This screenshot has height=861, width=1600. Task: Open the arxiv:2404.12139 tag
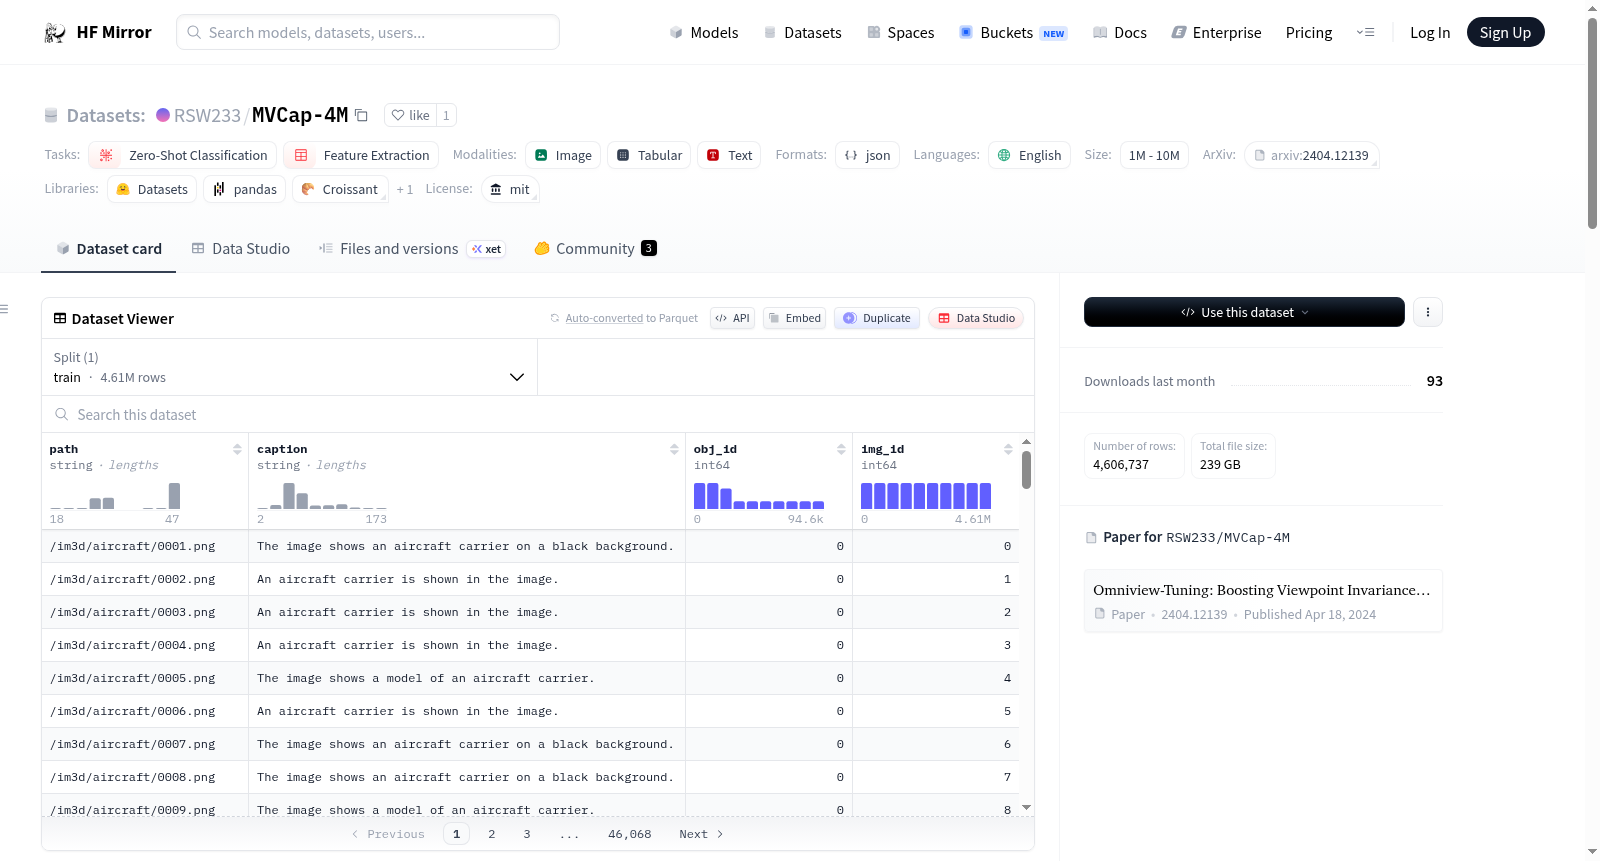pos(1312,155)
